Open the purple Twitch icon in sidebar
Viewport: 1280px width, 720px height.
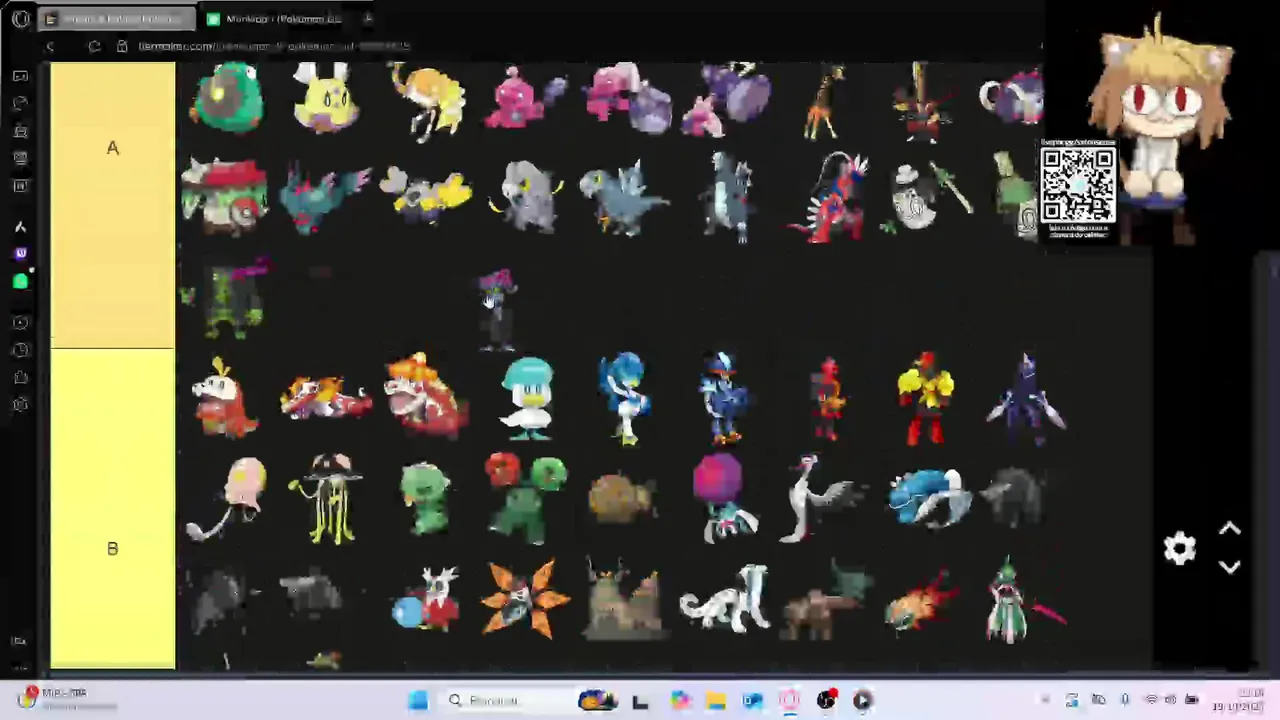[x=20, y=254]
